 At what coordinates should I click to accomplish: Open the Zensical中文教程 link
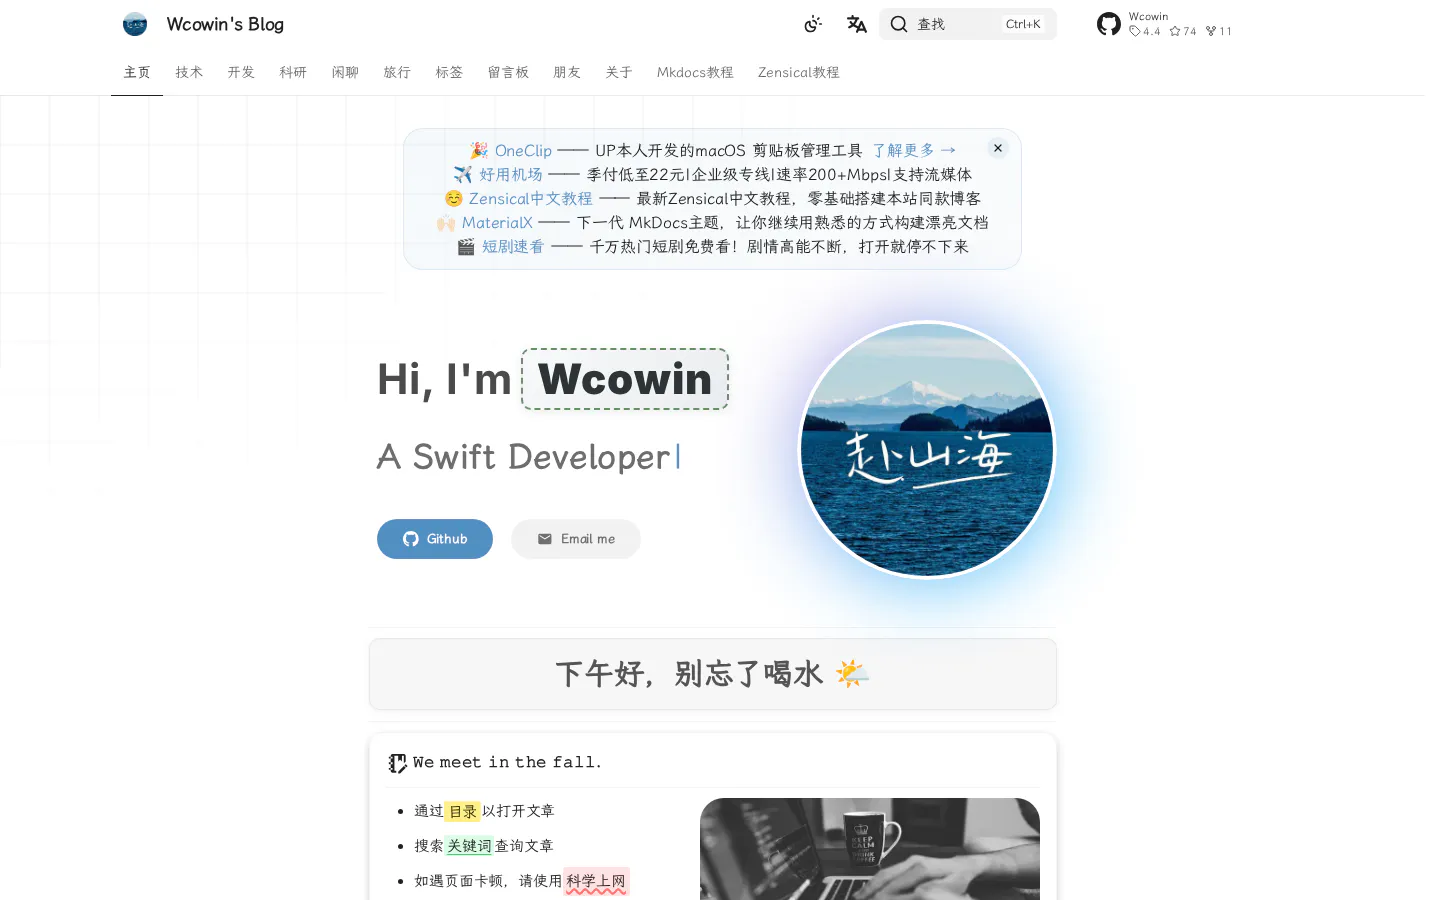(x=531, y=198)
